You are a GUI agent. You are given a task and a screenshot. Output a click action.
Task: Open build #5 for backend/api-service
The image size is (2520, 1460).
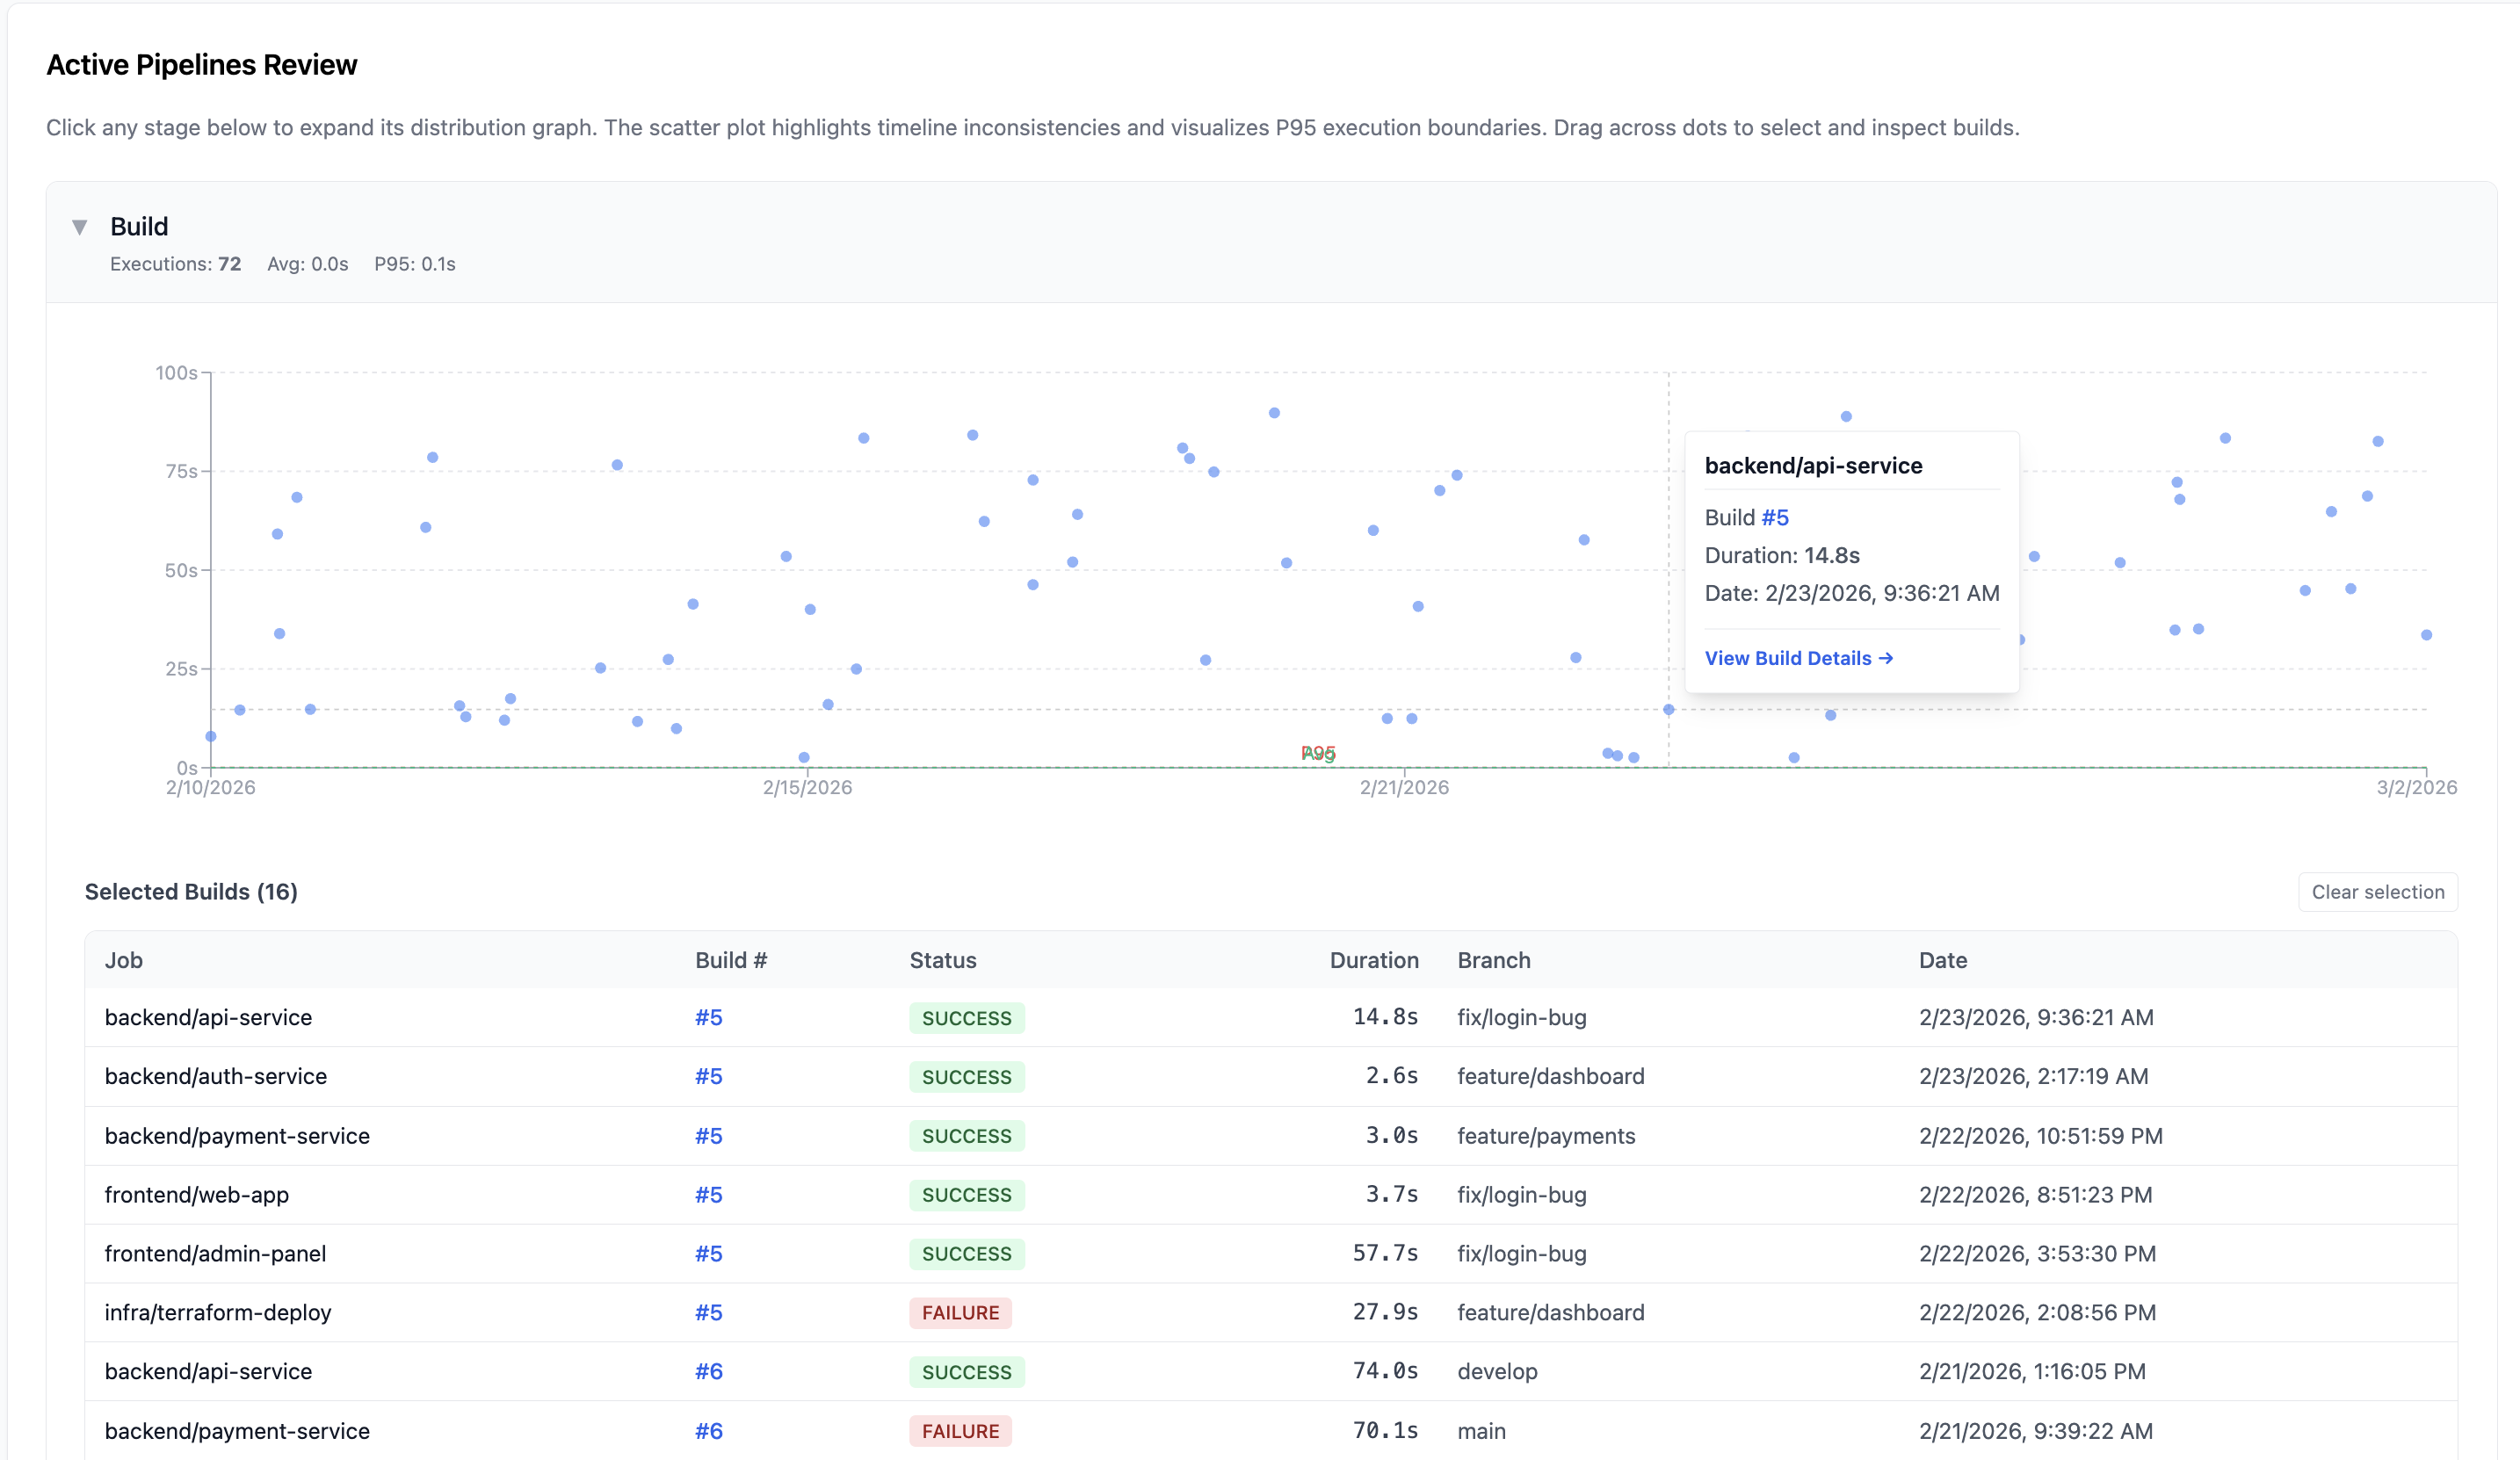tap(708, 1017)
